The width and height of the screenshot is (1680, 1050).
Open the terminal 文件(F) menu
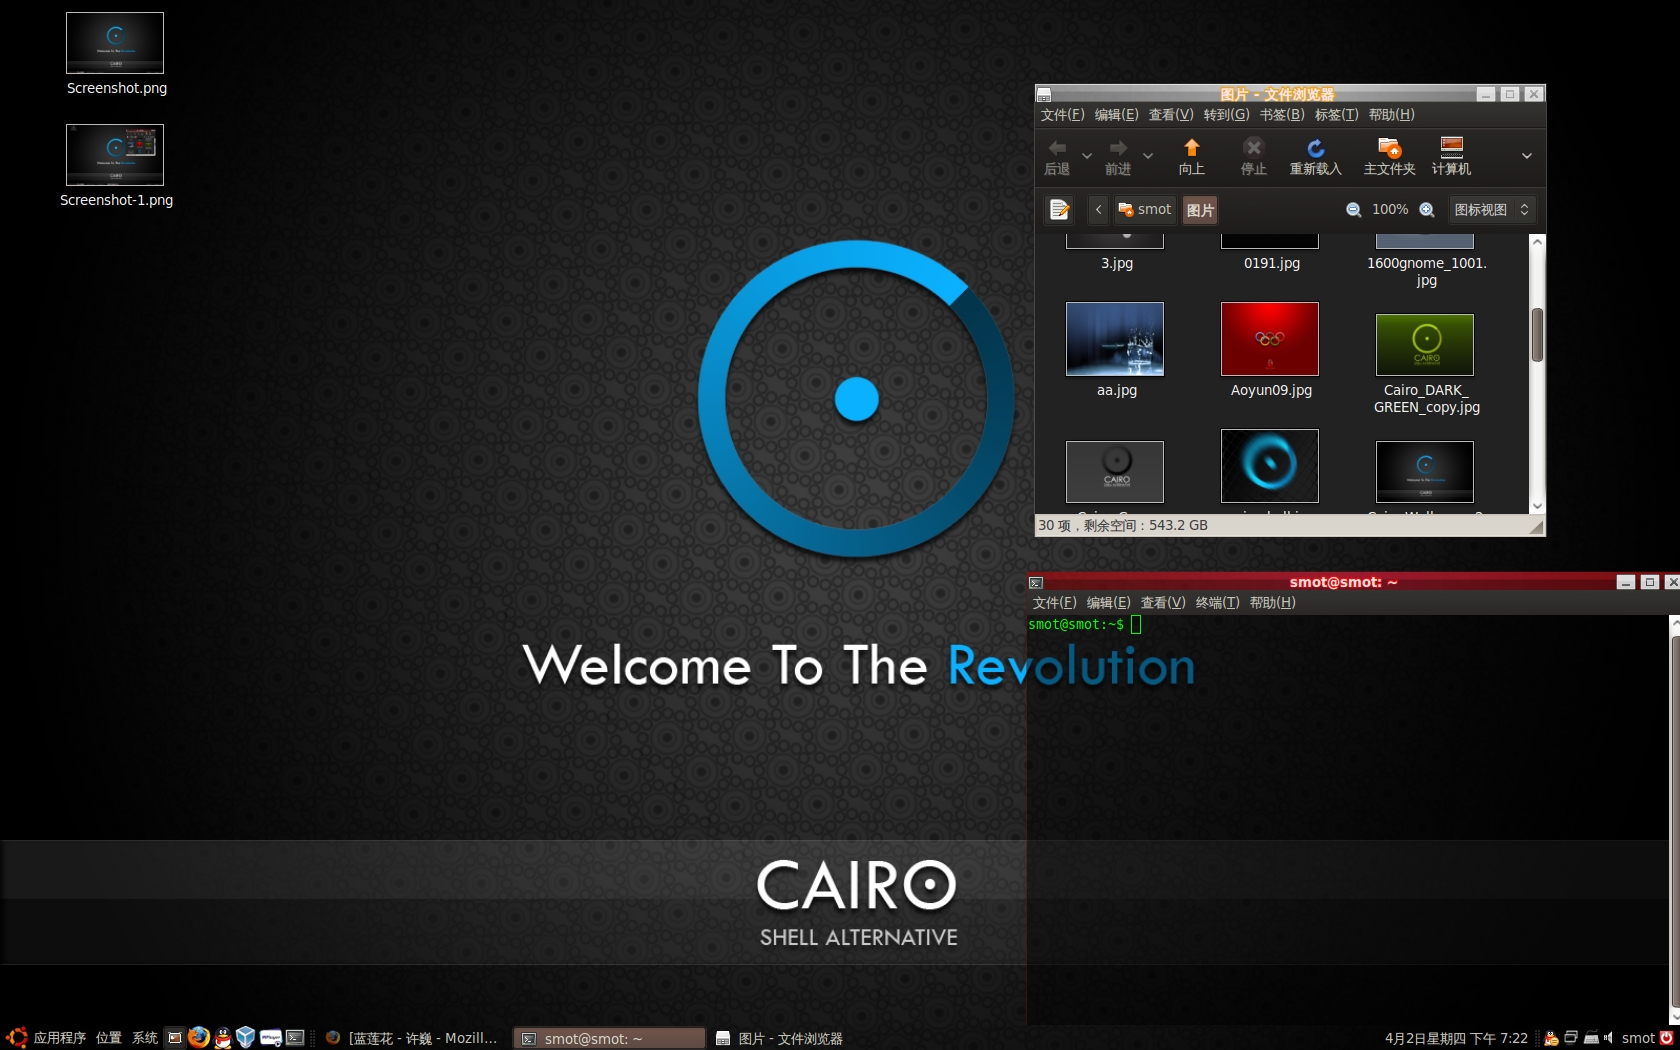[x=1054, y=603]
